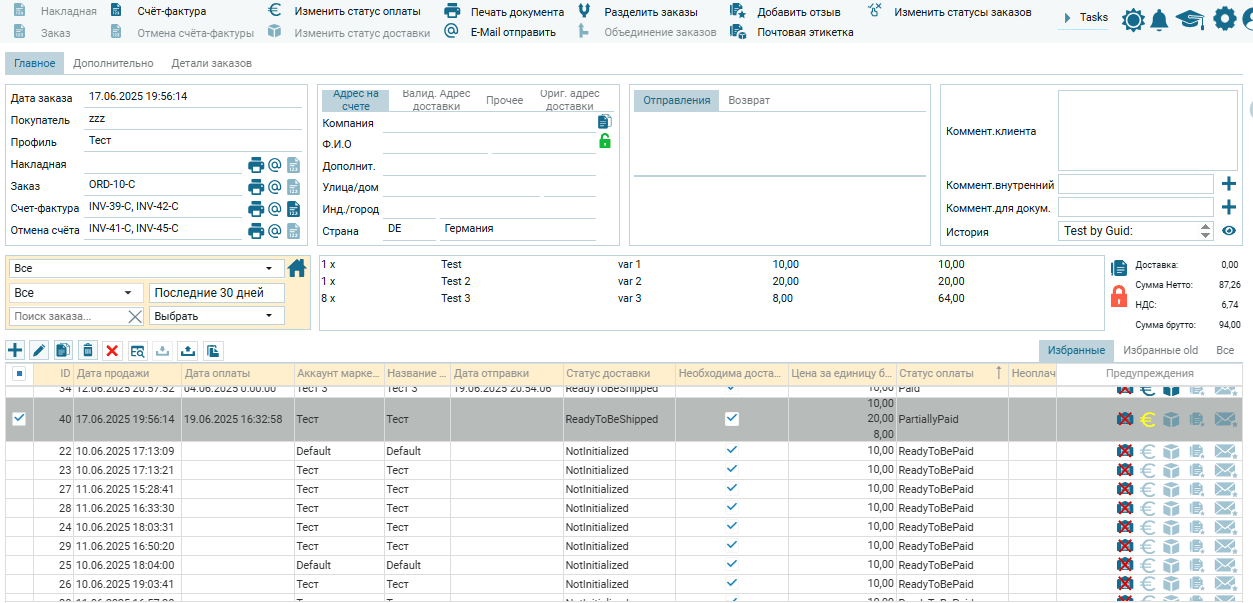Click the red padlock icon near totals
1253x603 pixels.
[1119, 296]
